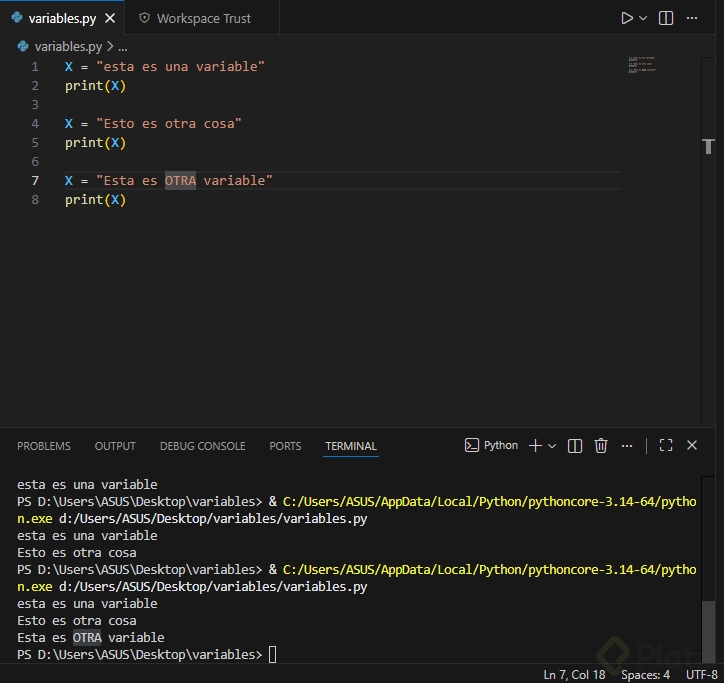Split the editor to the right

click(x=666, y=18)
